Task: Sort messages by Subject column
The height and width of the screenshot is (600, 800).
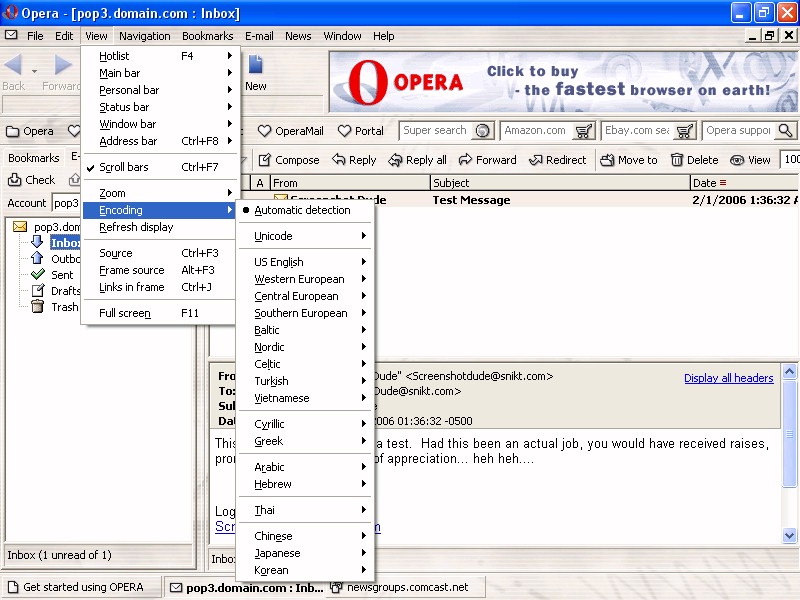Action: pyautogui.click(x=560, y=183)
